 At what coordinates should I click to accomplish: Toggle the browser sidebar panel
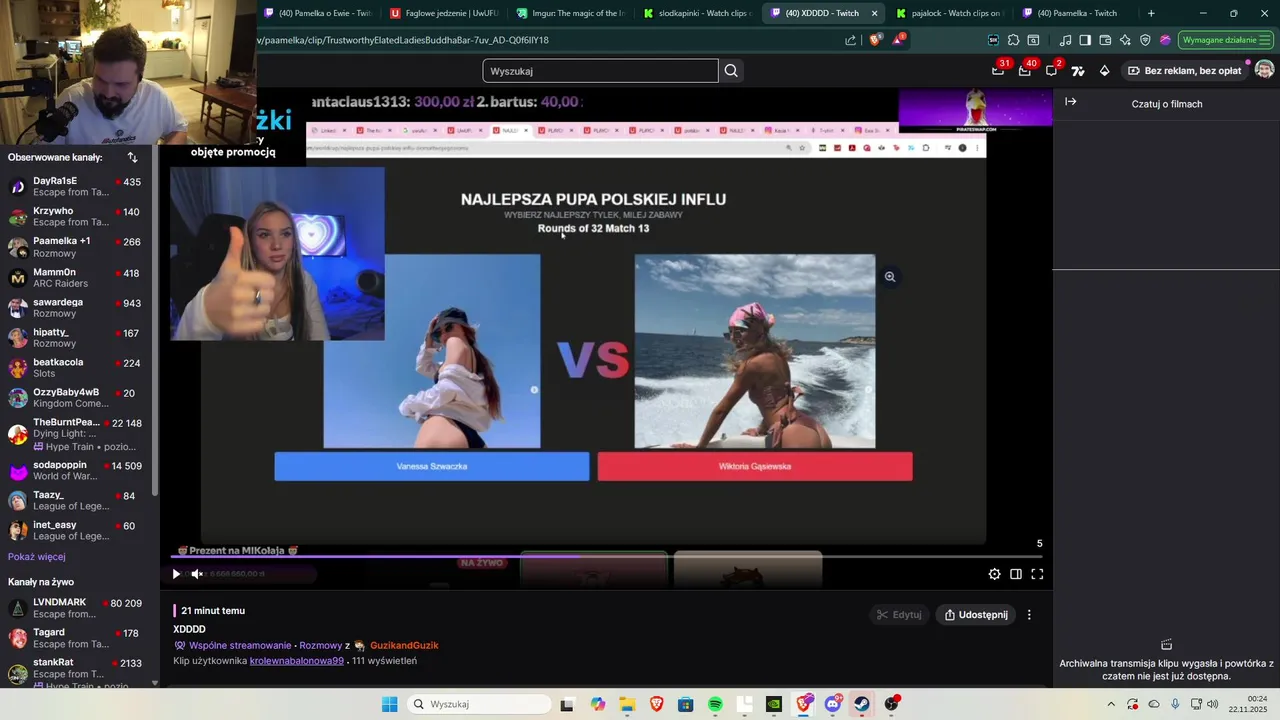(1085, 40)
